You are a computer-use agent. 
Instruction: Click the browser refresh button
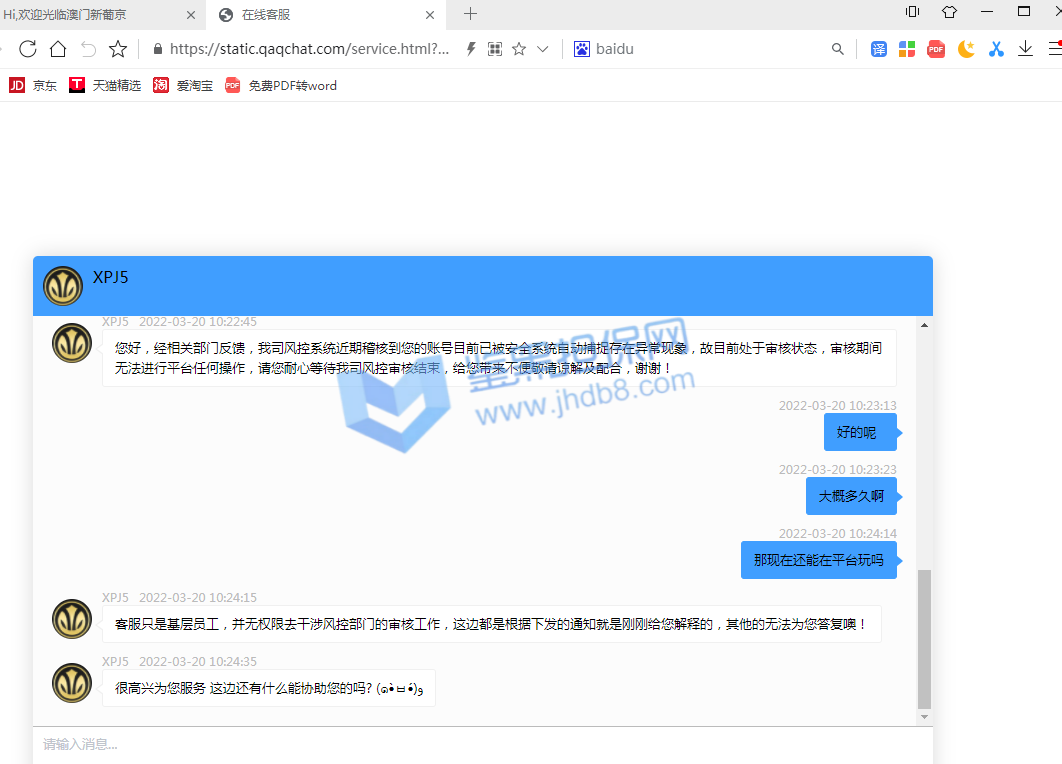(x=28, y=49)
